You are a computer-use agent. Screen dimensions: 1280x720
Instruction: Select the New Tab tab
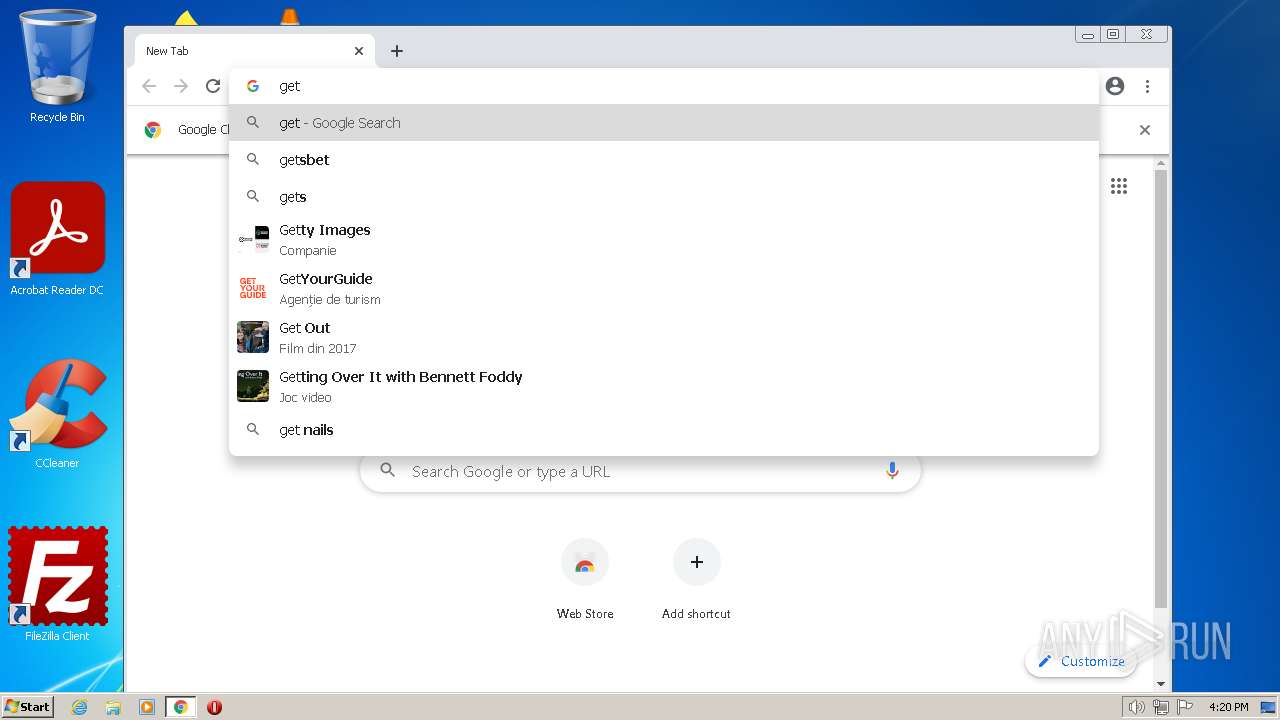pyautogui.click(x=255, y=51)
